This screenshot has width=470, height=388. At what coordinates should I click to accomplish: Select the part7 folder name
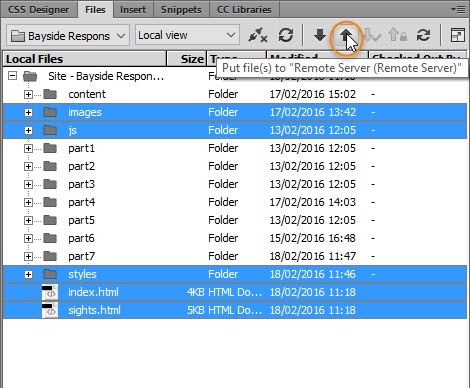point(82,256)
